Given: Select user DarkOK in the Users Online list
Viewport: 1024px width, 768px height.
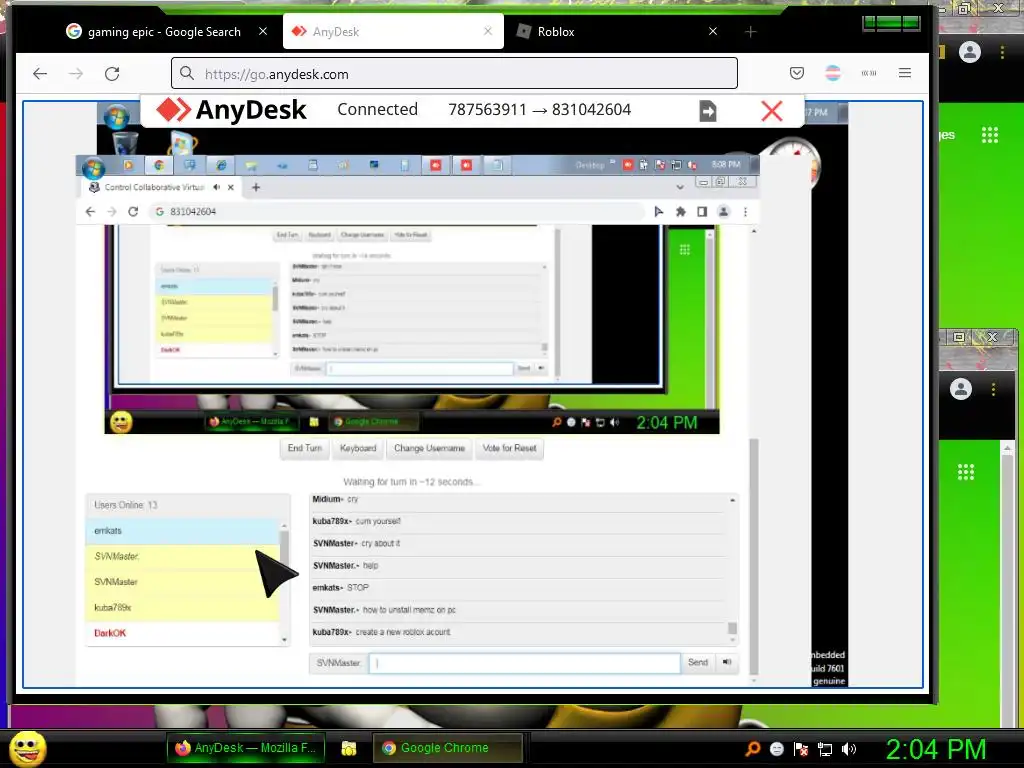Looking at the screenshot, I should (x=183, y=633).
